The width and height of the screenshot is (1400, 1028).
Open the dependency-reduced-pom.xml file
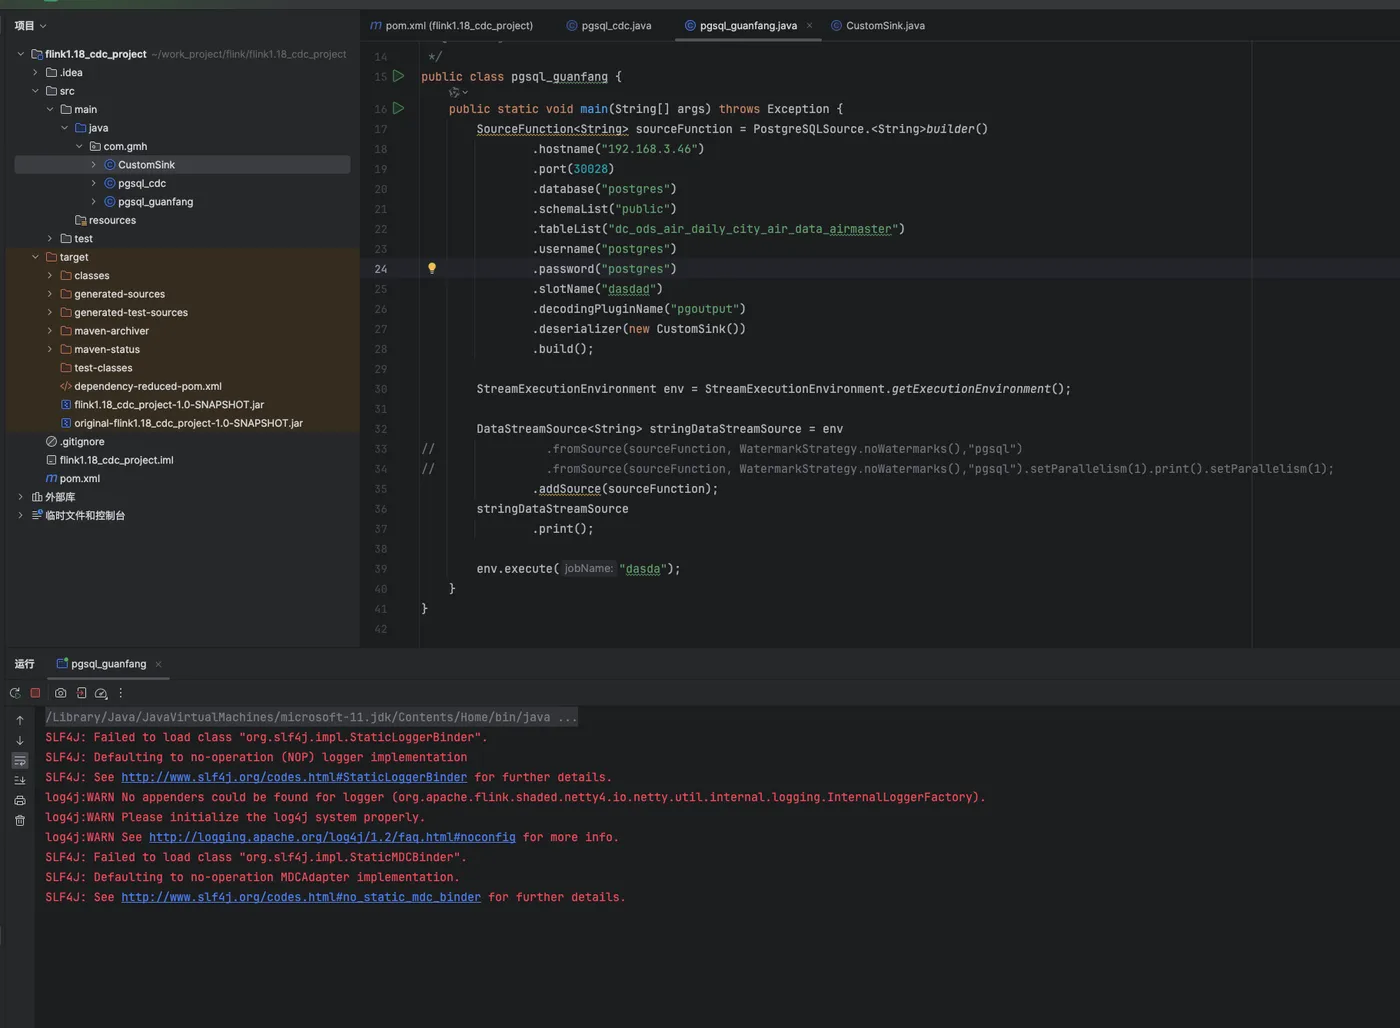147,386
